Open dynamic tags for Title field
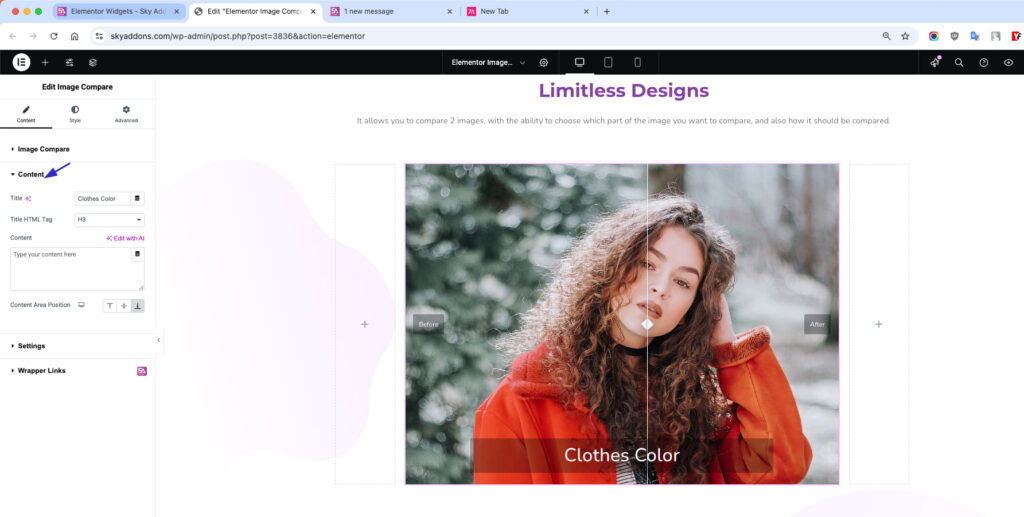 [137, 198]
